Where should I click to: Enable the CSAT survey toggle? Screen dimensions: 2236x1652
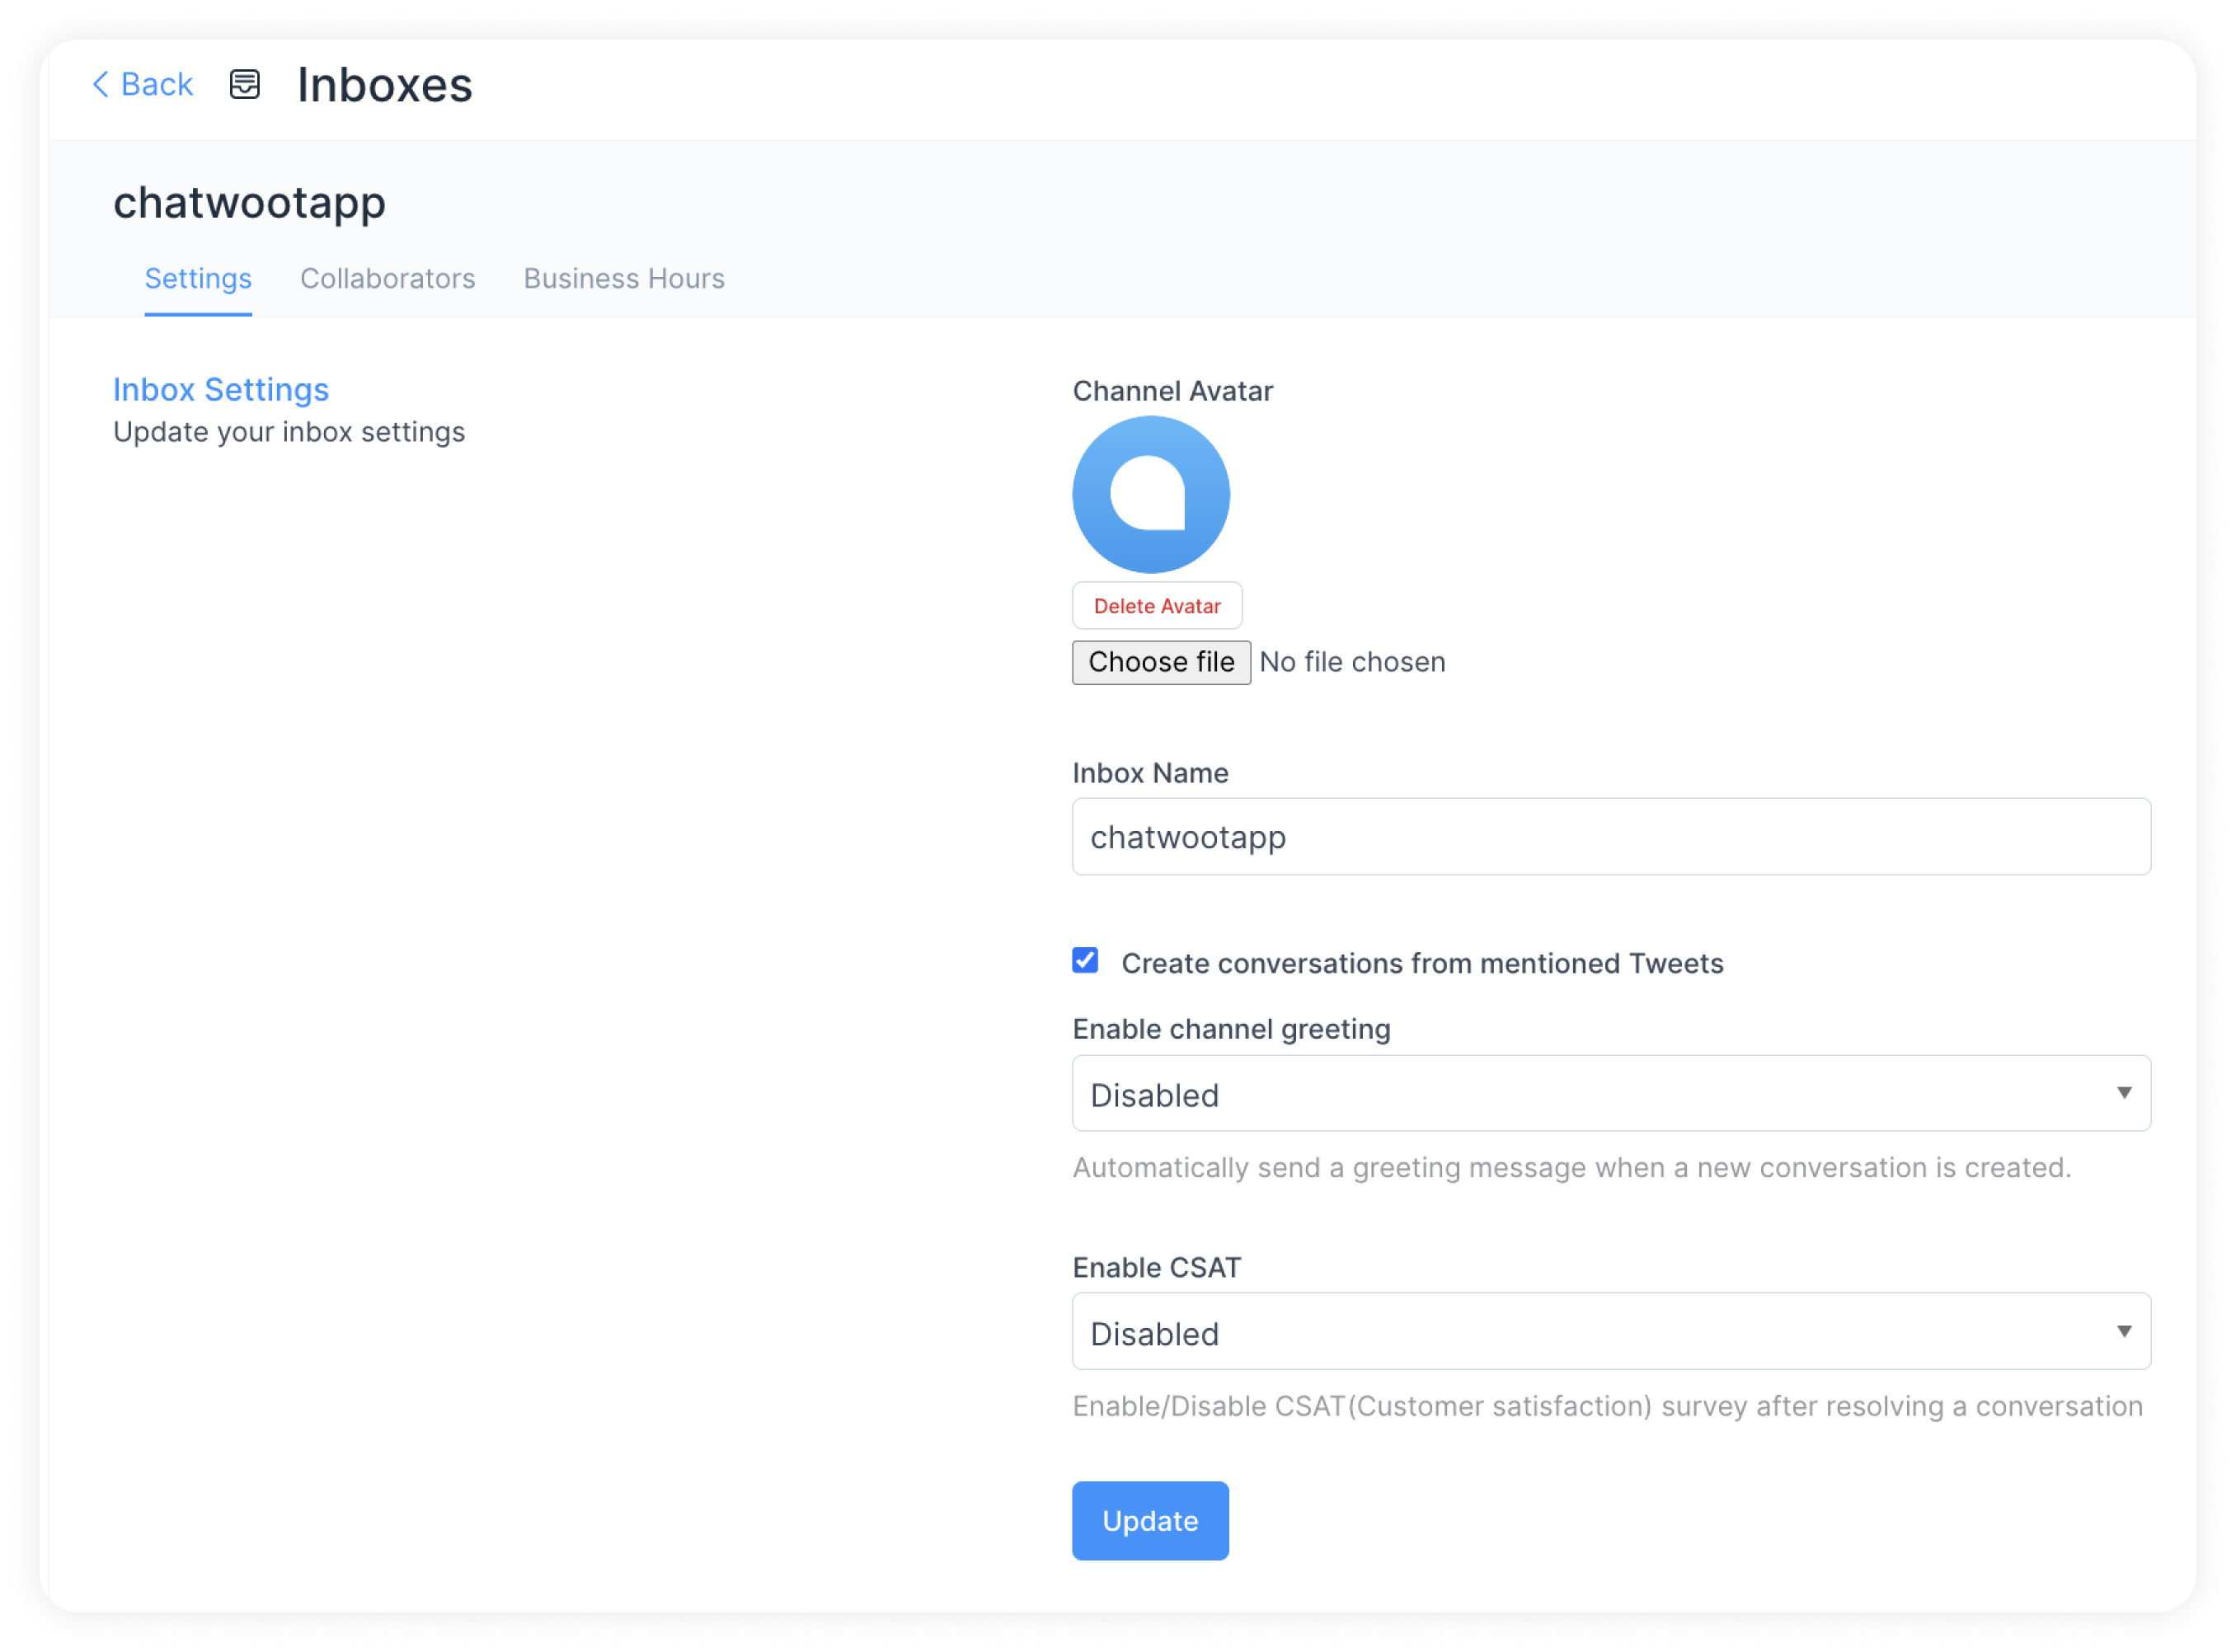[1611, 1335]
